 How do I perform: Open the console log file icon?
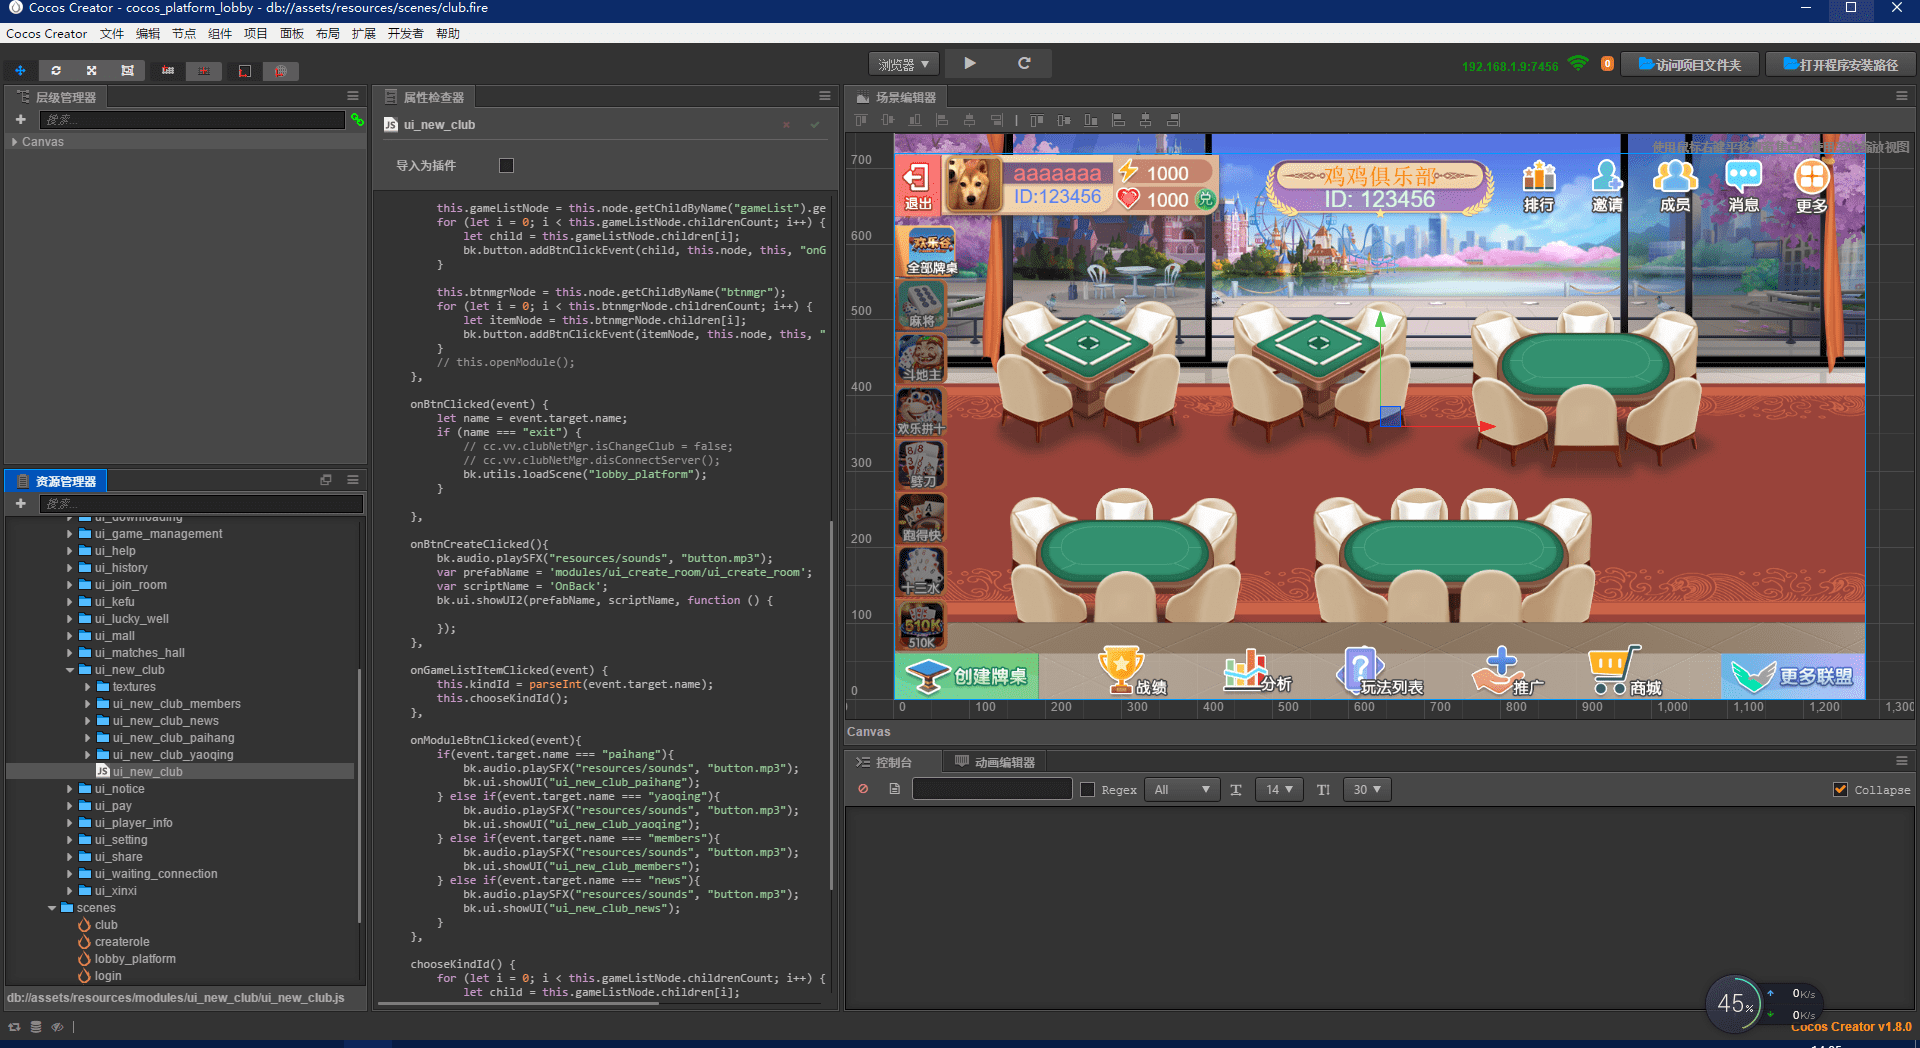coord(895,789)
